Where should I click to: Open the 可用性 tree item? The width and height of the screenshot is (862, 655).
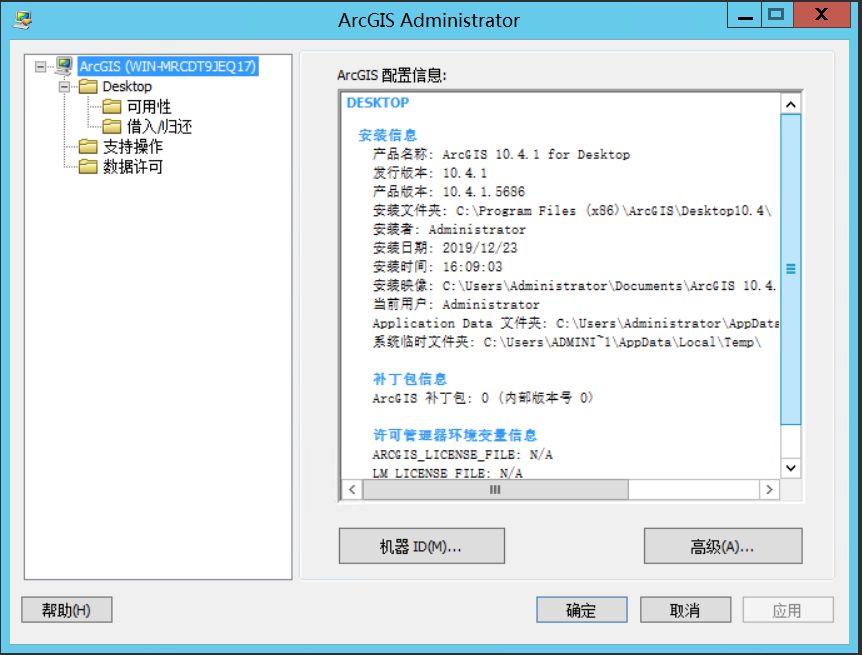click(149, 107)
